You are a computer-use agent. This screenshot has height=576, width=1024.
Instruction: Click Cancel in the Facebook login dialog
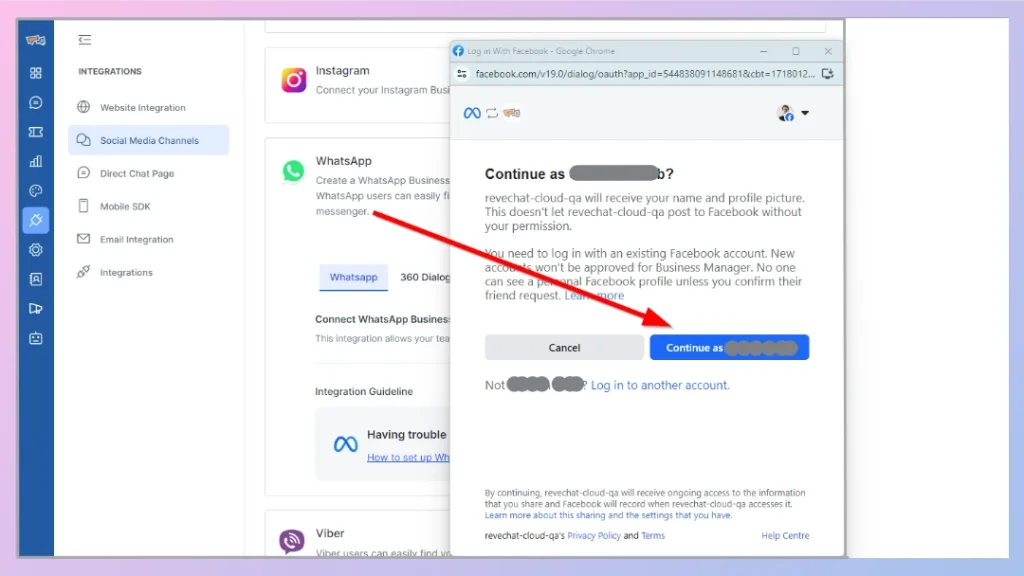pos(564,347)
